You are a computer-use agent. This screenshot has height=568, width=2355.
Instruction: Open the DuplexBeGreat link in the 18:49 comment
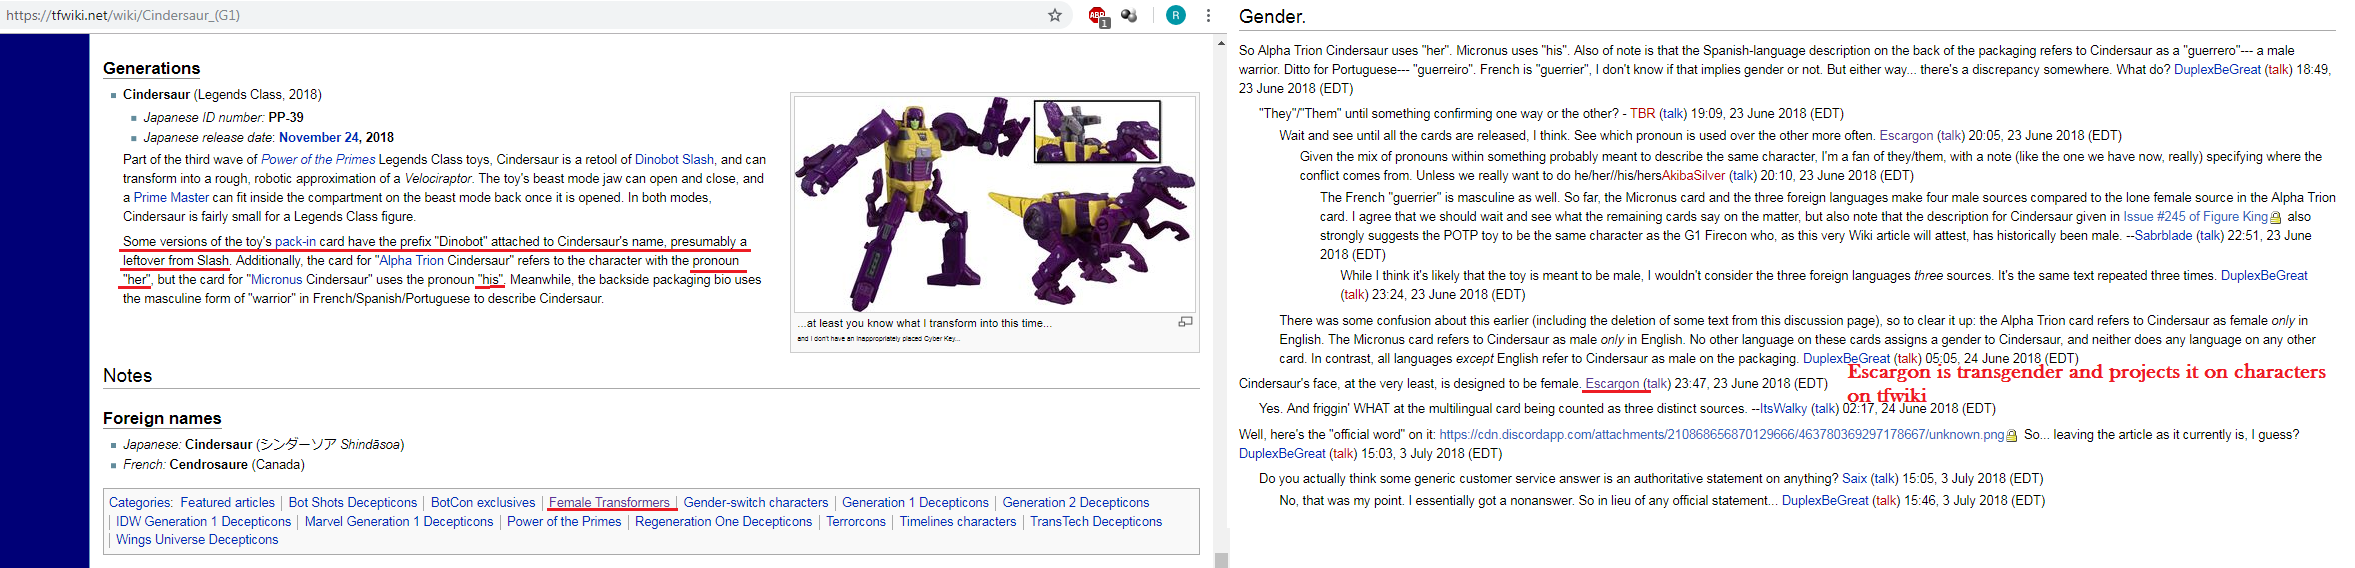tap(2217, 69)
